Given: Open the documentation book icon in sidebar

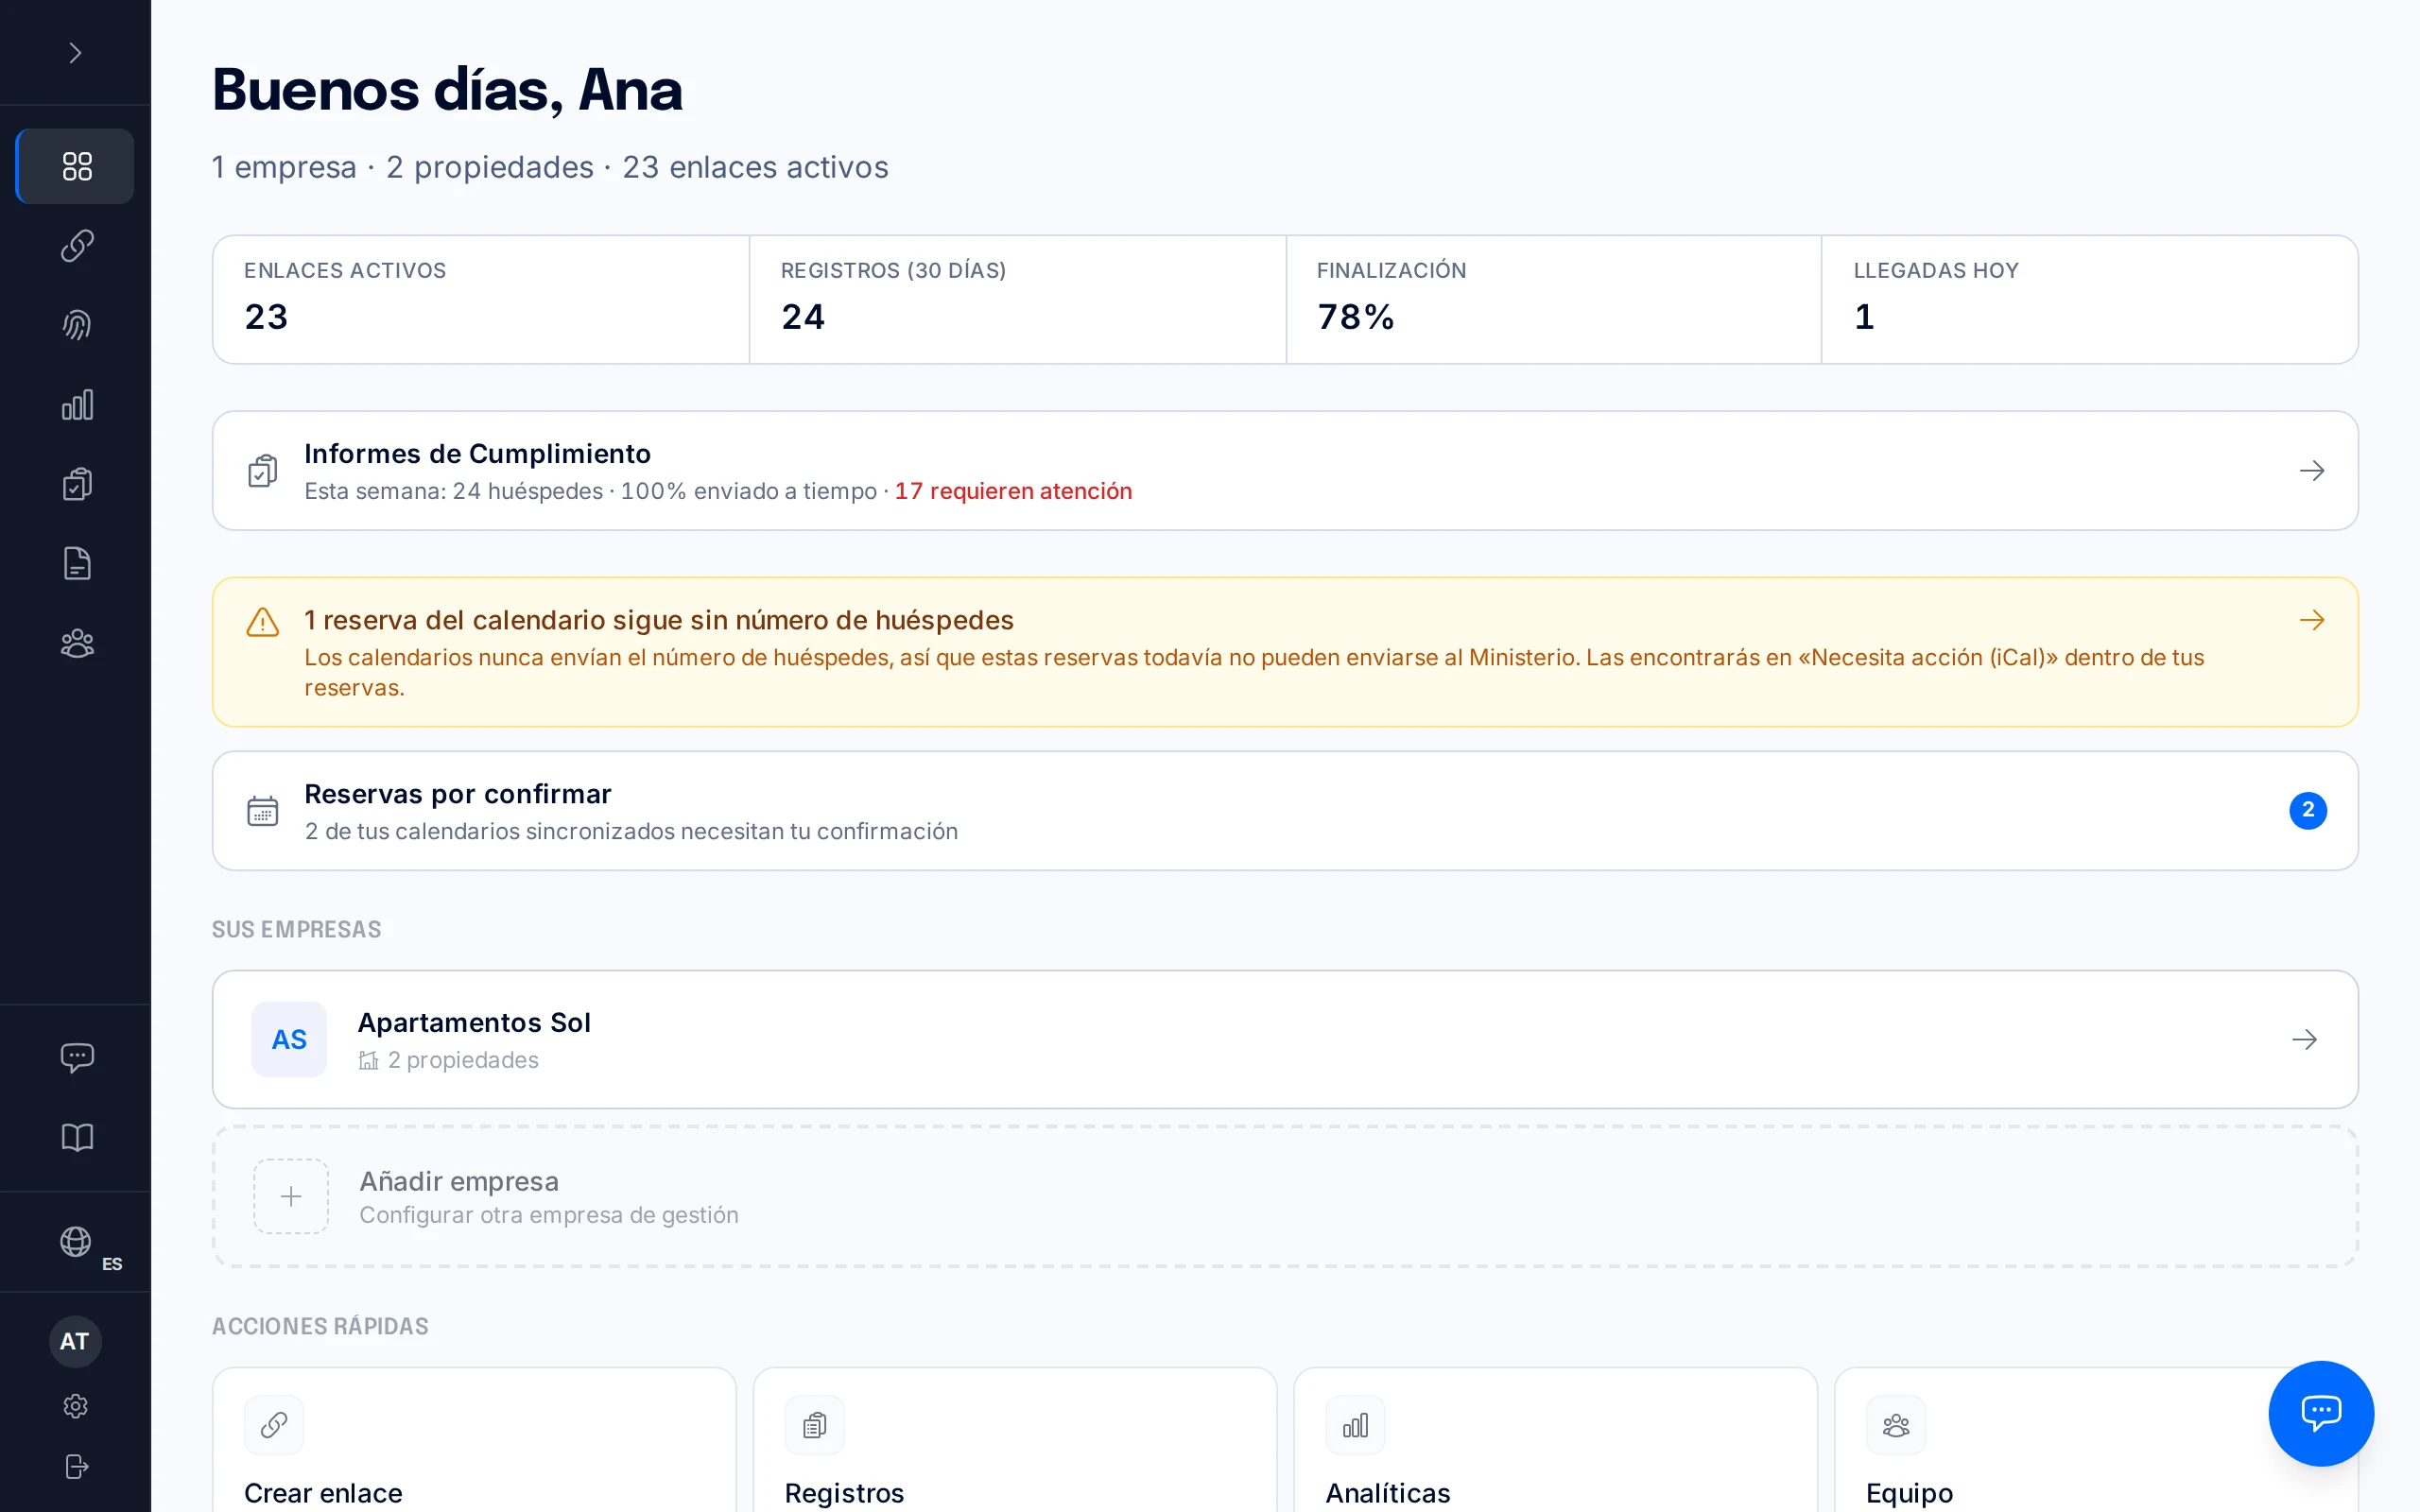Looking at the screenshot, I should [x=76, y=1137].
